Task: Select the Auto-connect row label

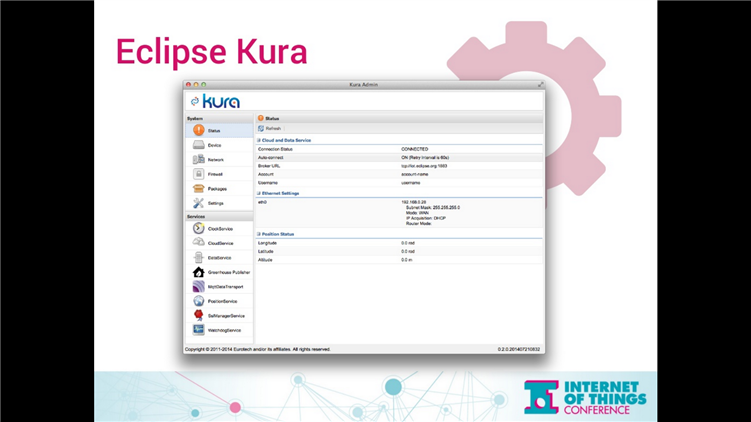Action: tap(271, 158)
